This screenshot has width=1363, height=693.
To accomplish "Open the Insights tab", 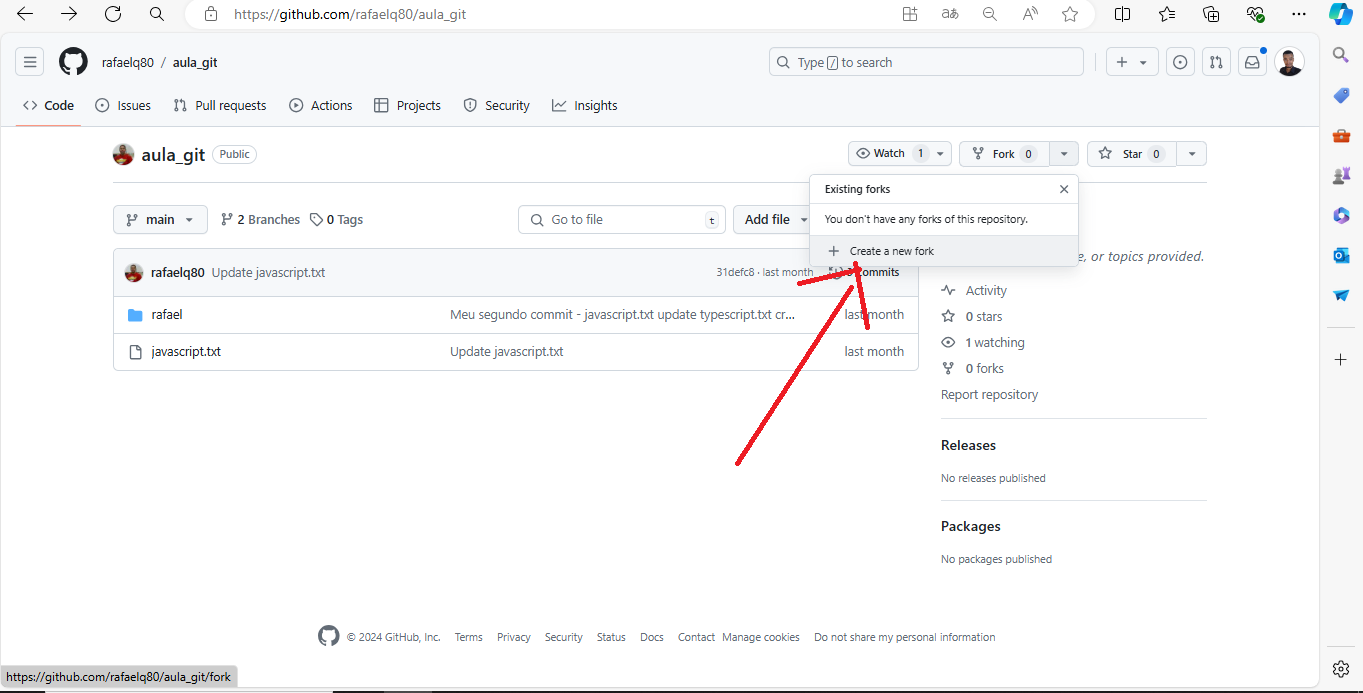I will tap(585, 105).
